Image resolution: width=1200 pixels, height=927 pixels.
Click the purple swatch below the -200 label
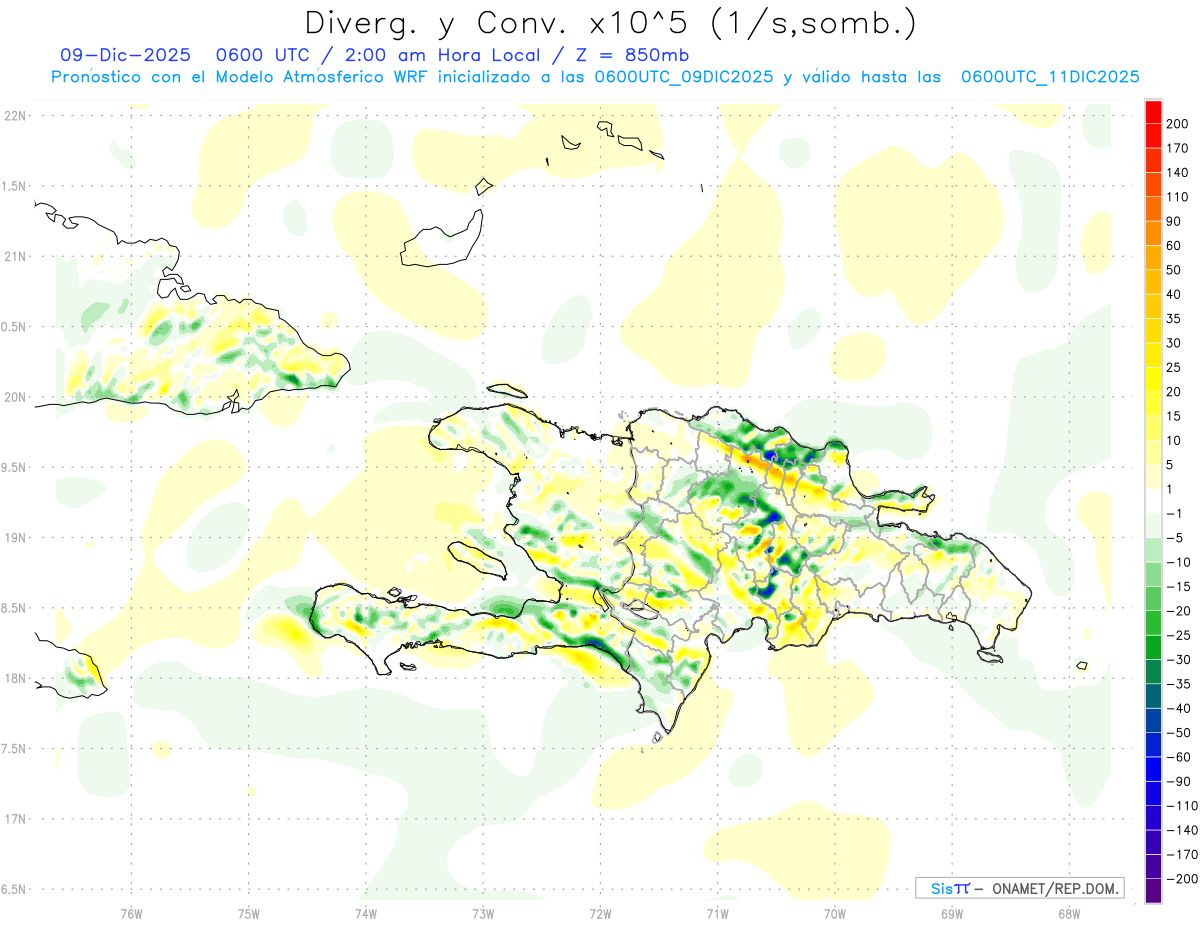[1154, 891]
